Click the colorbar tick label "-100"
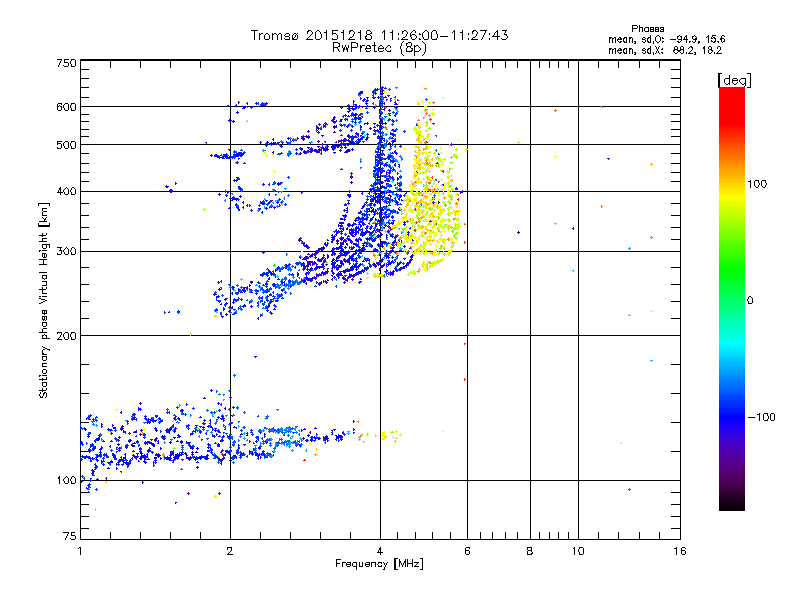 [761, 417]
